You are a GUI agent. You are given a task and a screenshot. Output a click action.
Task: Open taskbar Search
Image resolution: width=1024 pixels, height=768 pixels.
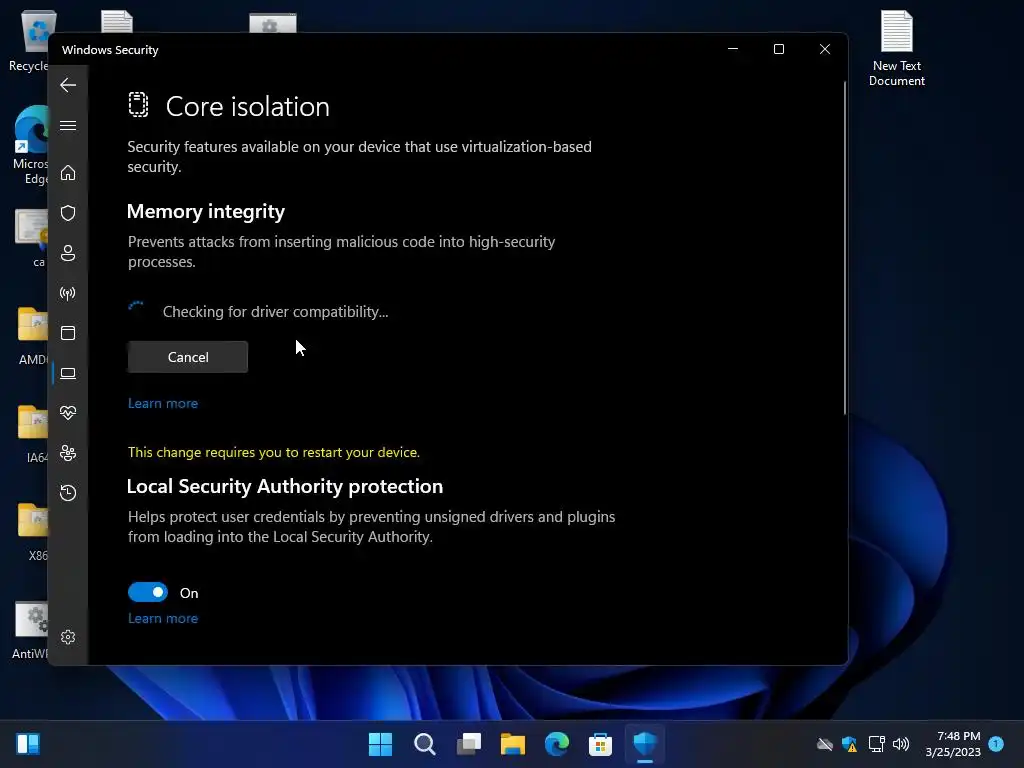click(x=424, y=744)
